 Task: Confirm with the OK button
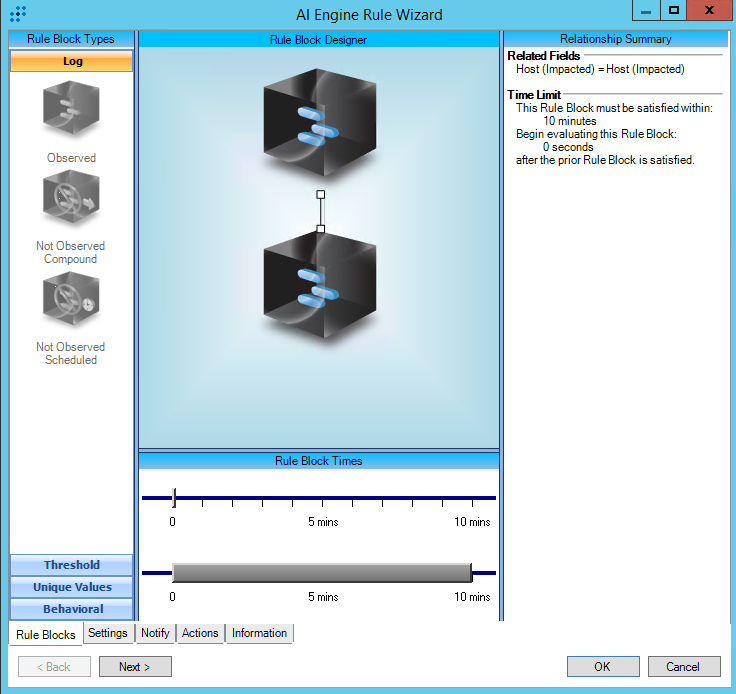tap(603, 667)
